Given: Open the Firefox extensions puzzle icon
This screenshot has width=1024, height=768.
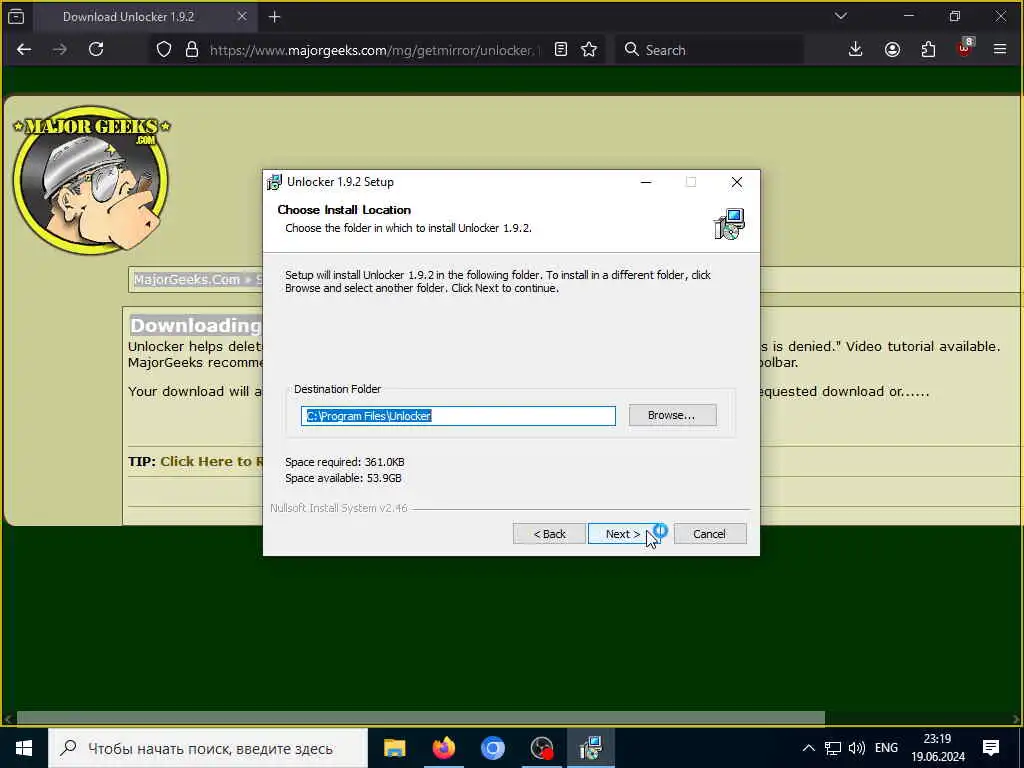Looking at the screenshot, I should (x=928, y=50).
